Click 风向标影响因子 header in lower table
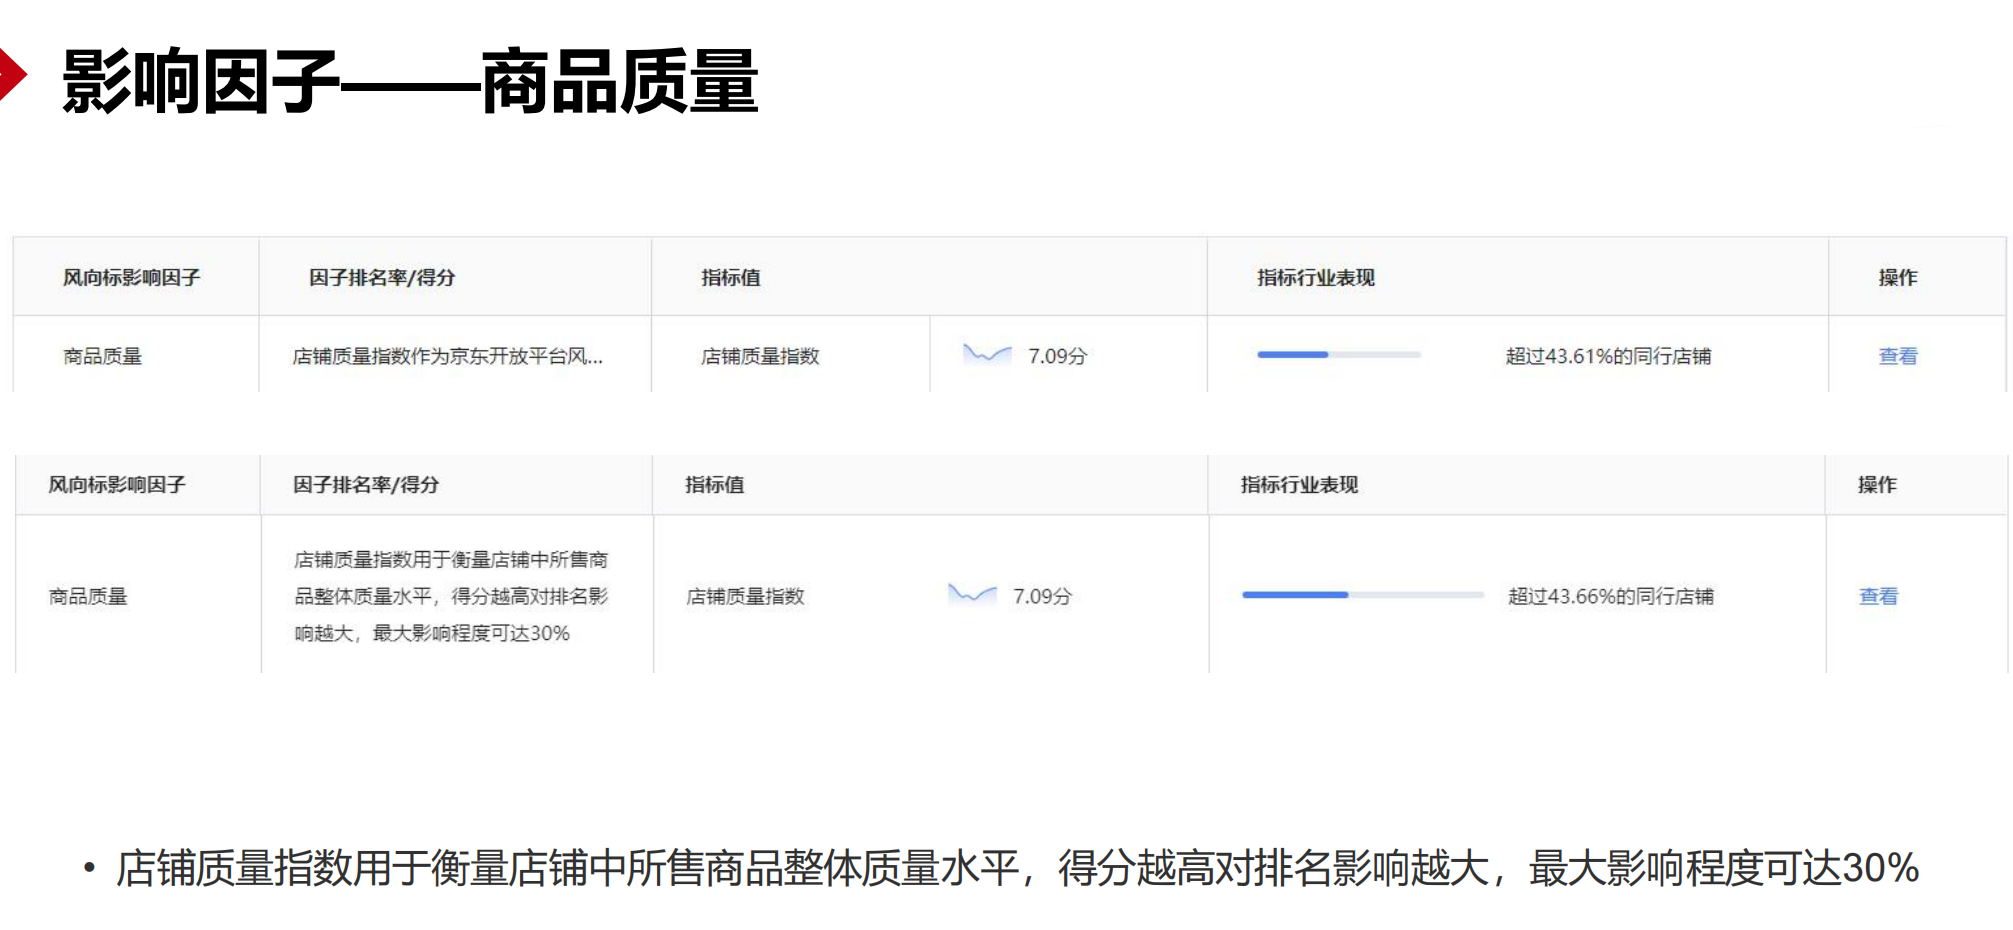 116,484
